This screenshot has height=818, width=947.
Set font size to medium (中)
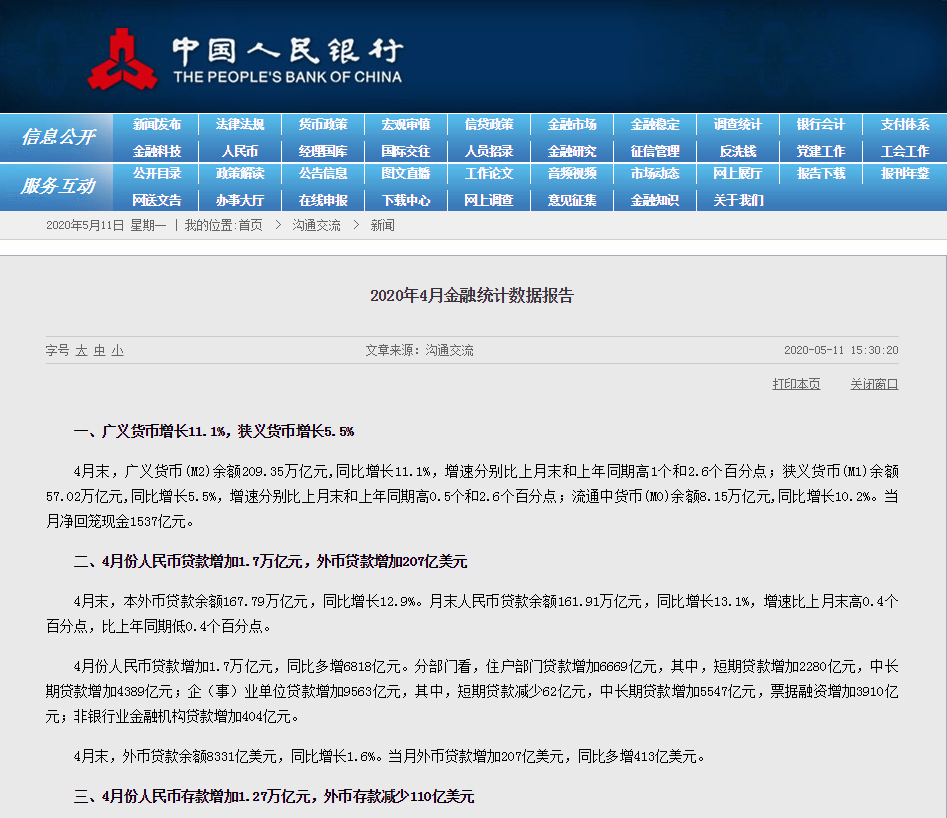click(99, 351)
